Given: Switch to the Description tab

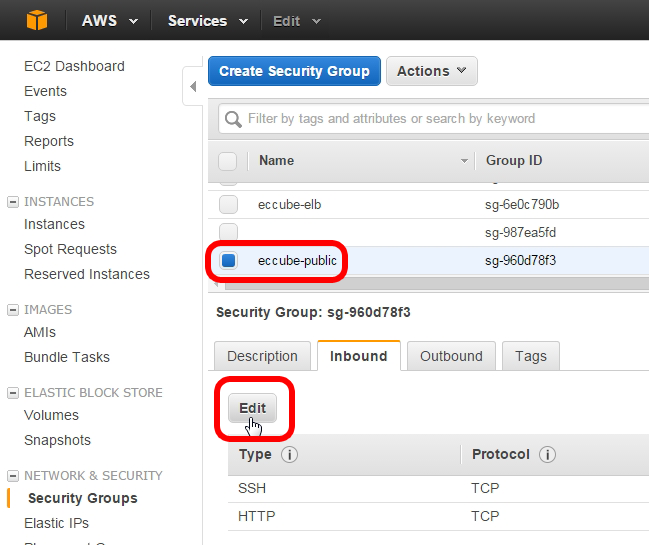Looking at the screenshot, I should pos(262,356).
